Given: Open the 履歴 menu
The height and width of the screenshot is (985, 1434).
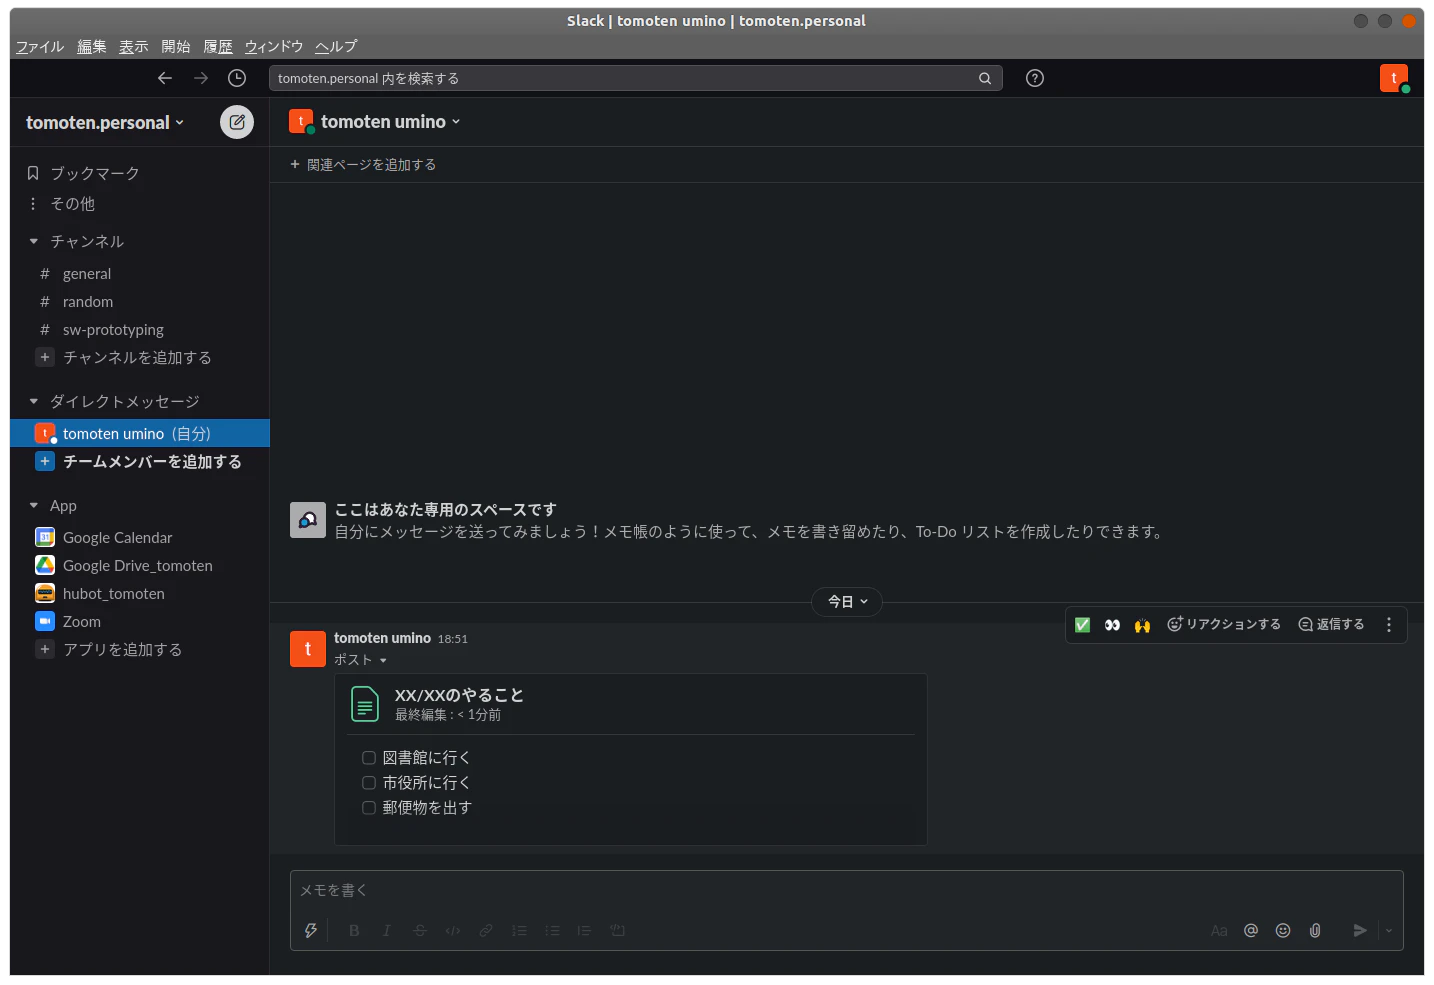Looking at the screenshot, I should click(217, 46).
